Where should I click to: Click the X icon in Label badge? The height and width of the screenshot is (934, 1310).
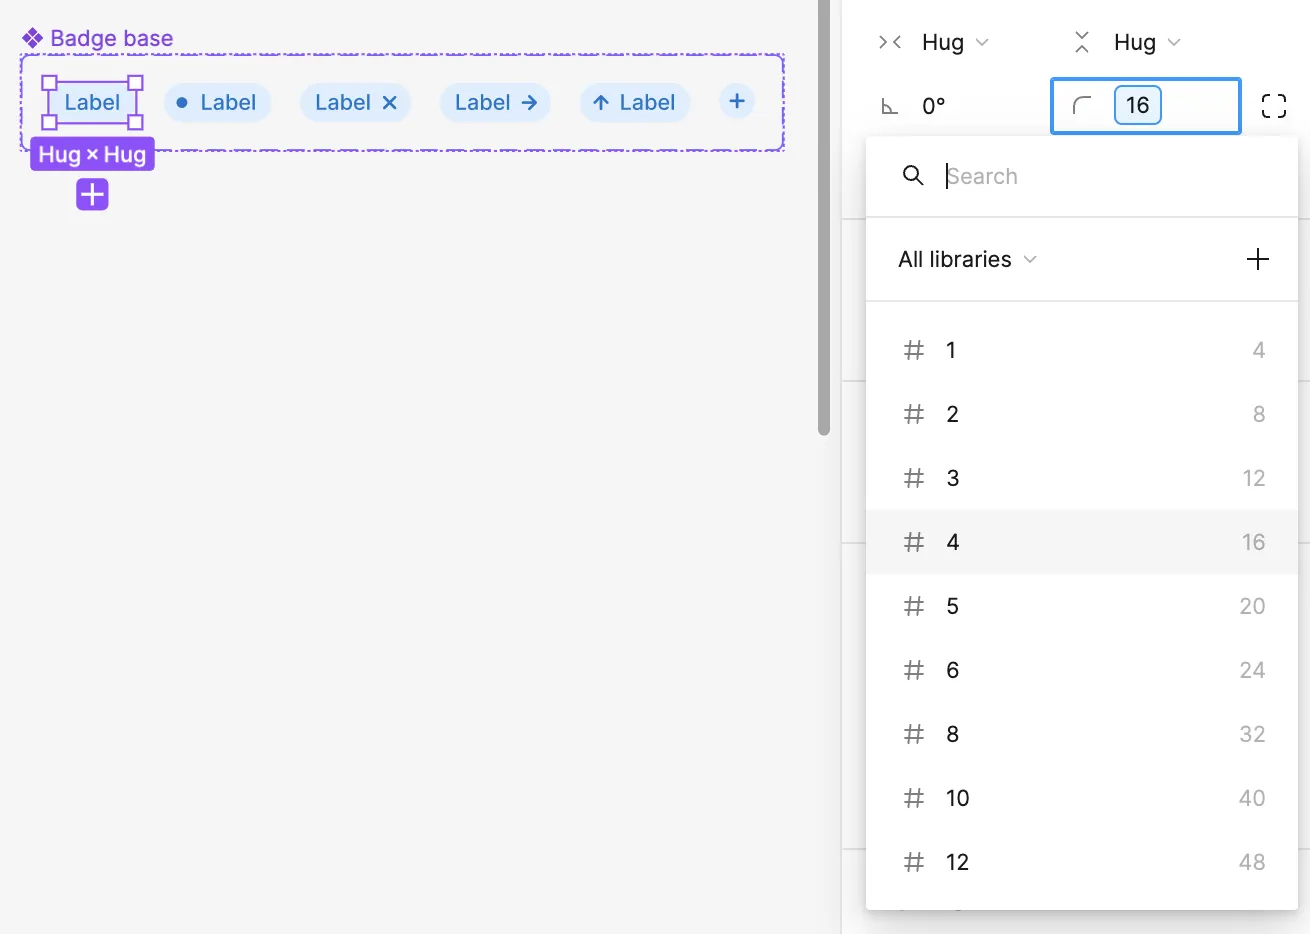coord(390,103)
